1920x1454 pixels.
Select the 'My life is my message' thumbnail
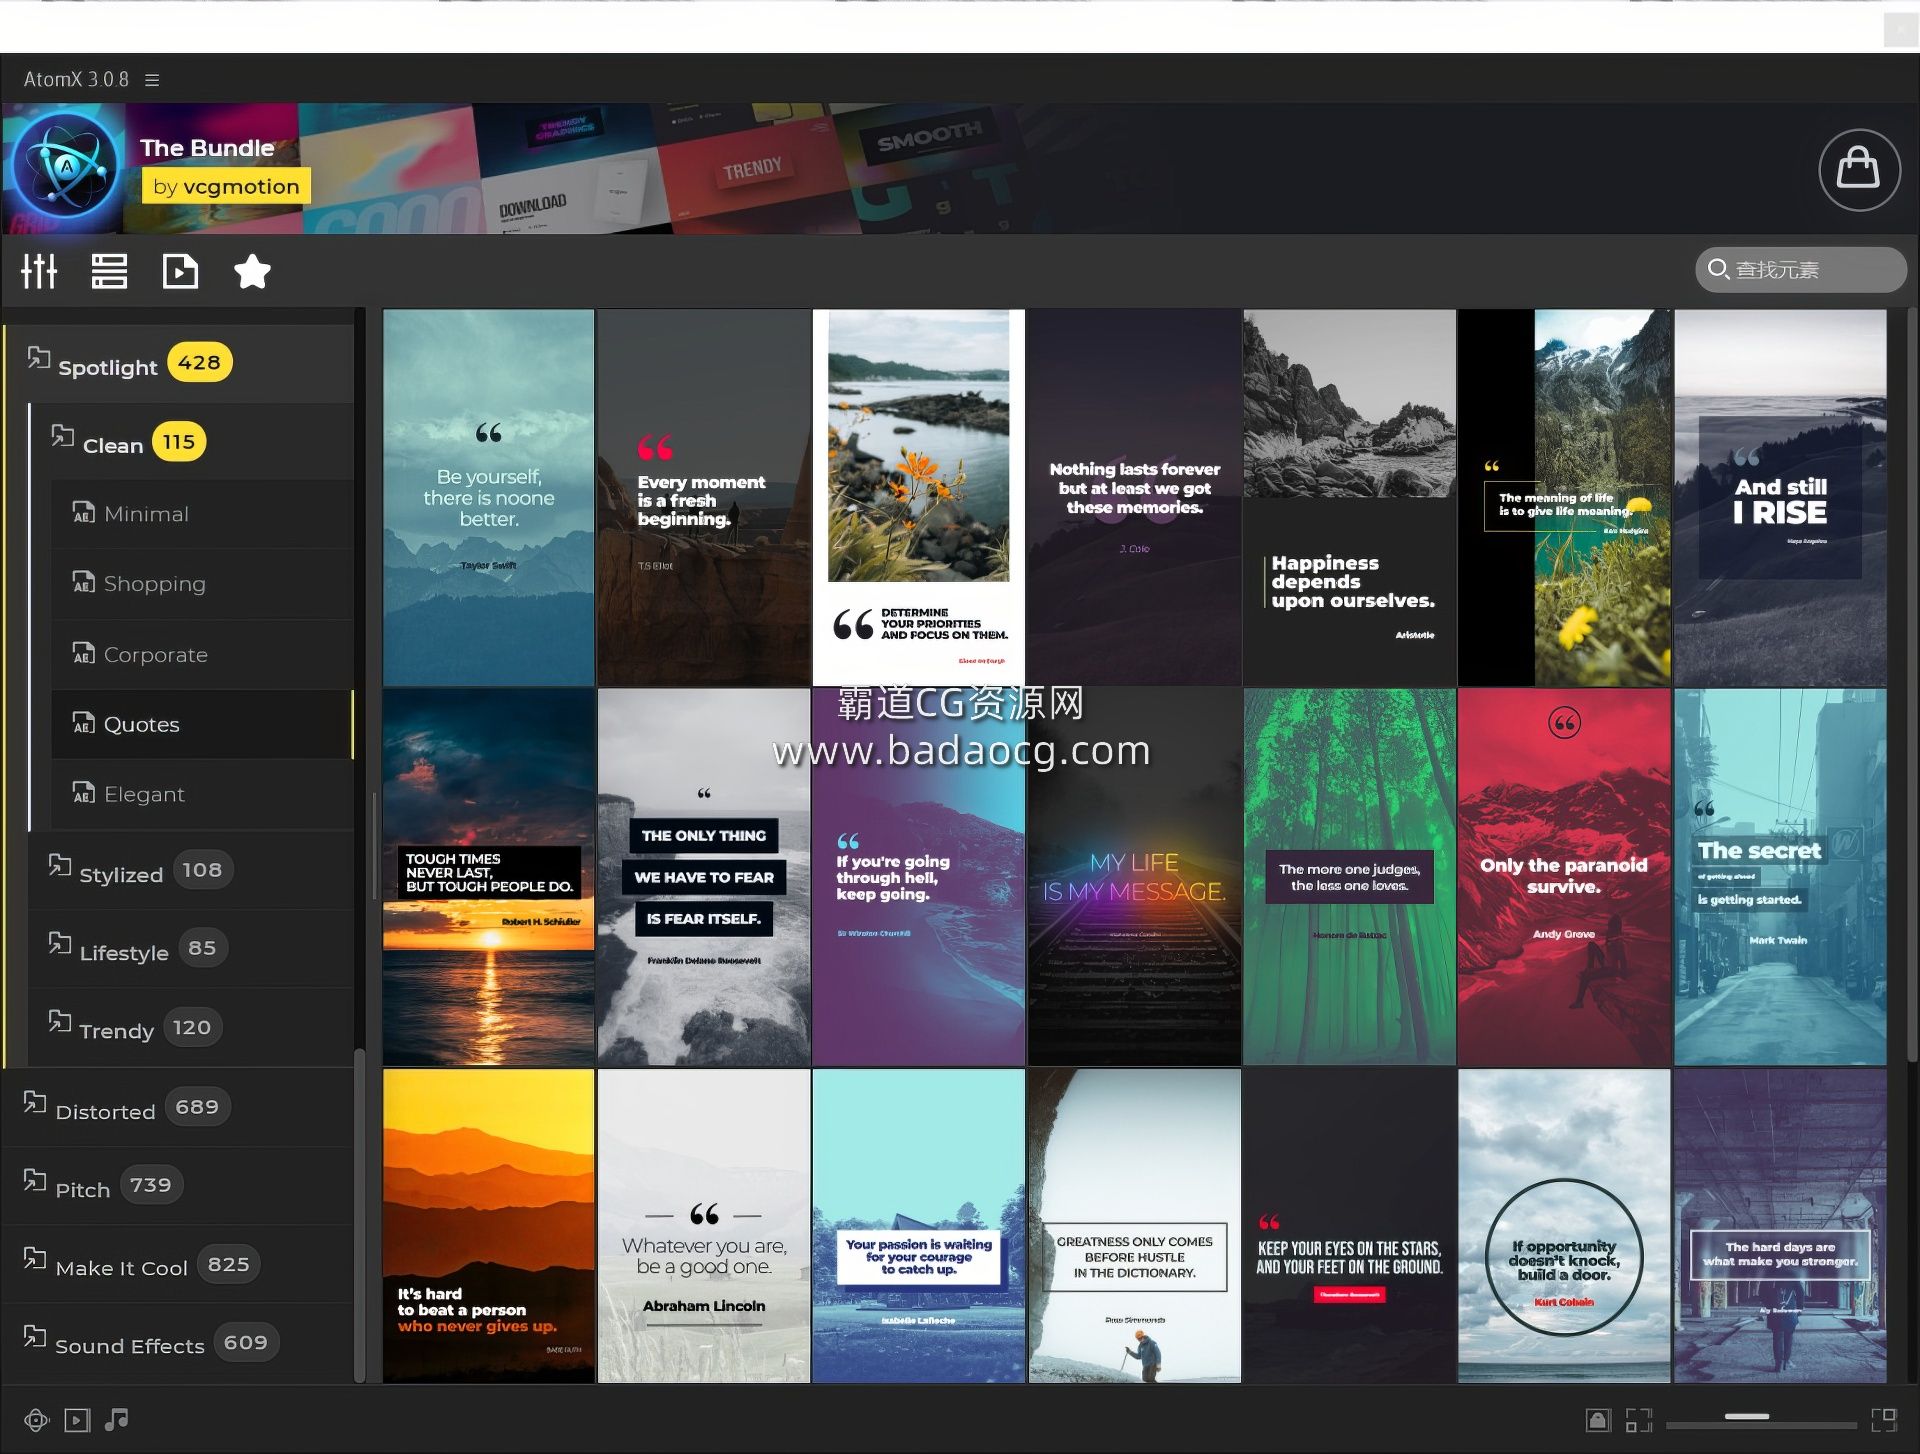click(1134, 877)
